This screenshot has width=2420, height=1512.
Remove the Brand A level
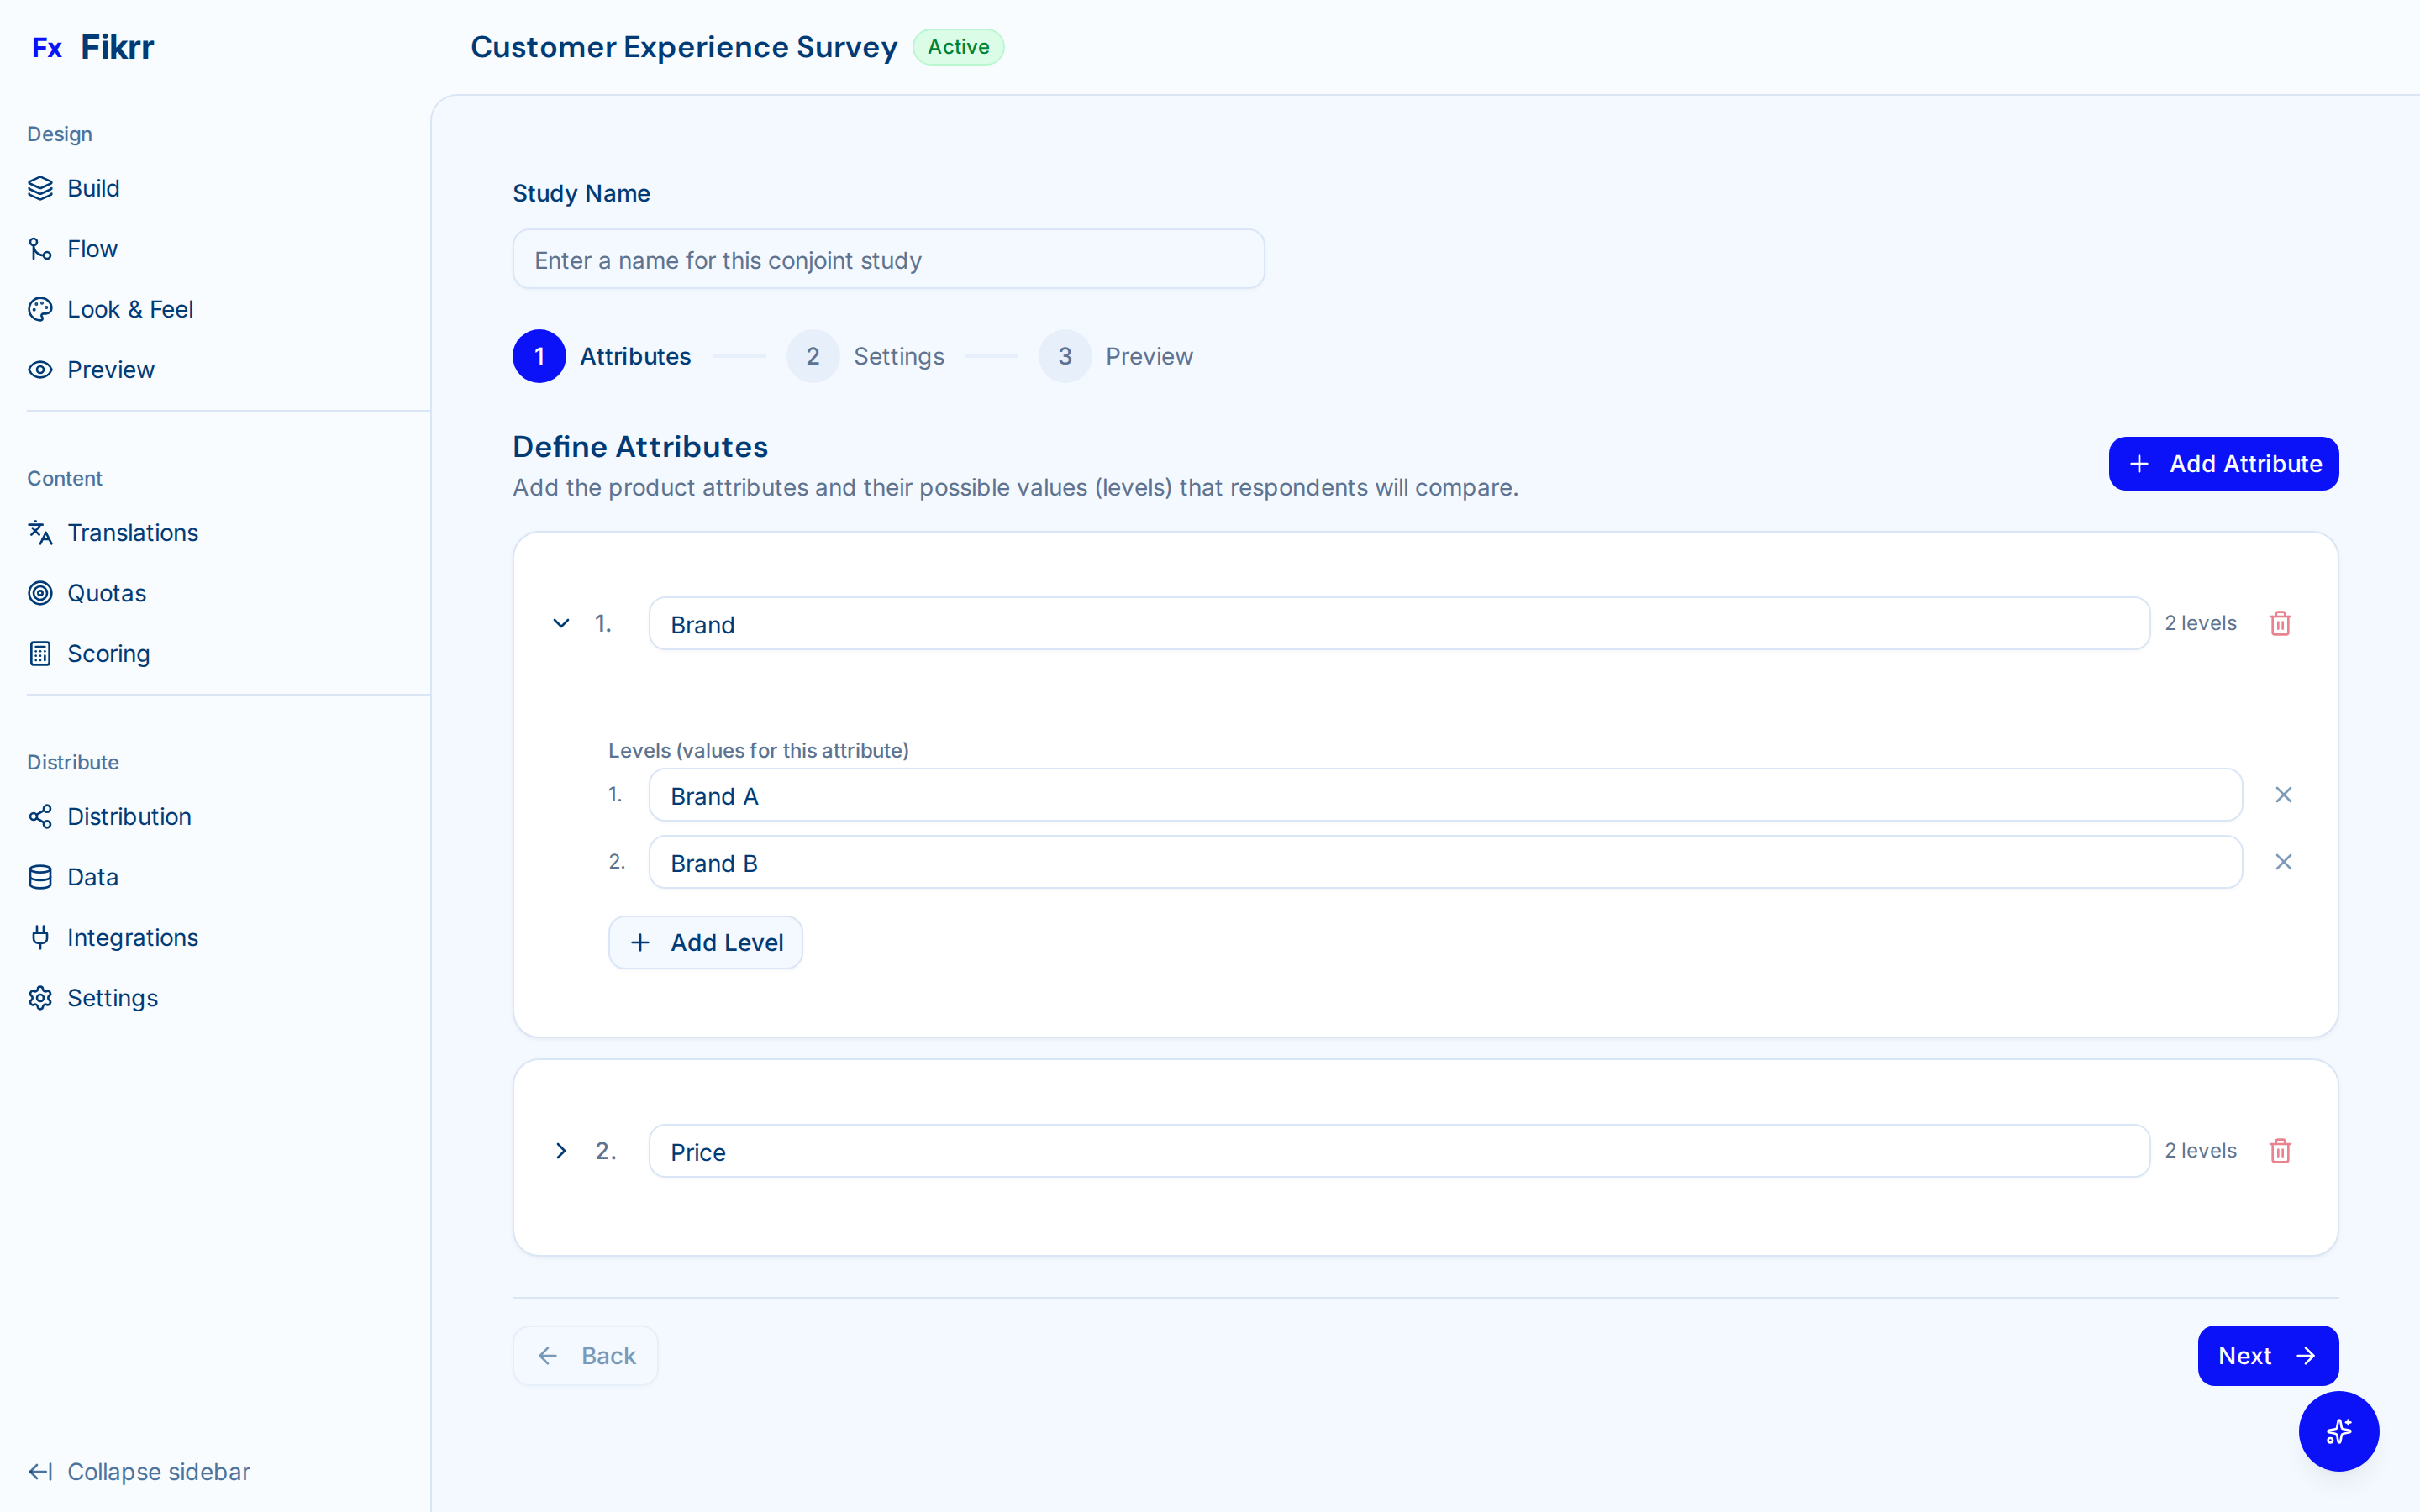point(2284,794)
